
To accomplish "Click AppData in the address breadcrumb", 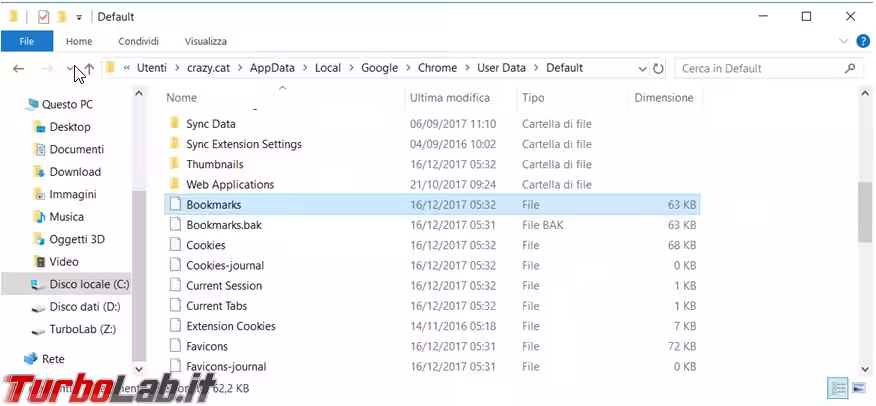I will (272, 68).
